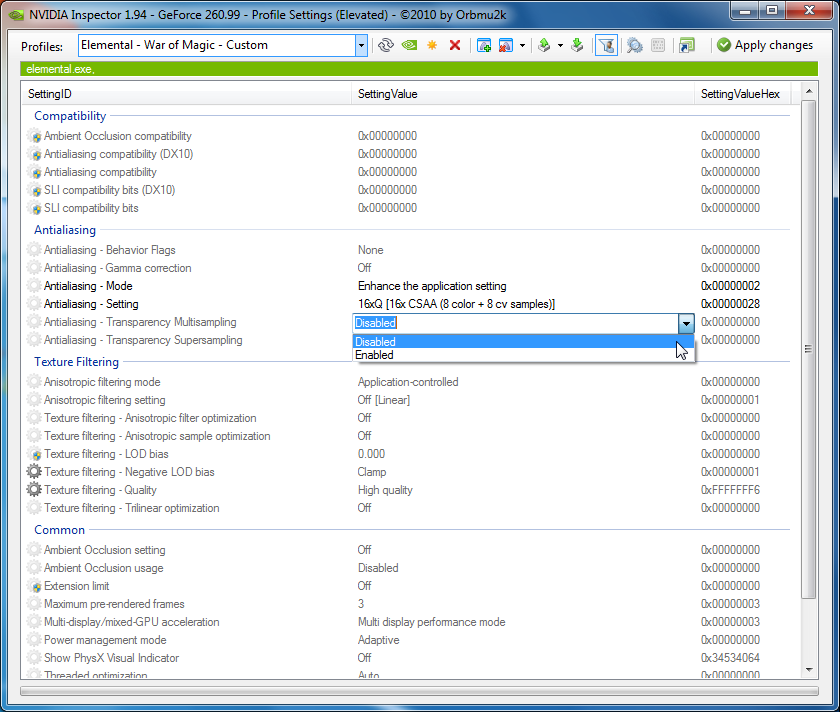Viewport: 840px width, 712px height.
Task: Click the refresh profile icon in toolbar
Action: tap(386, 45)
